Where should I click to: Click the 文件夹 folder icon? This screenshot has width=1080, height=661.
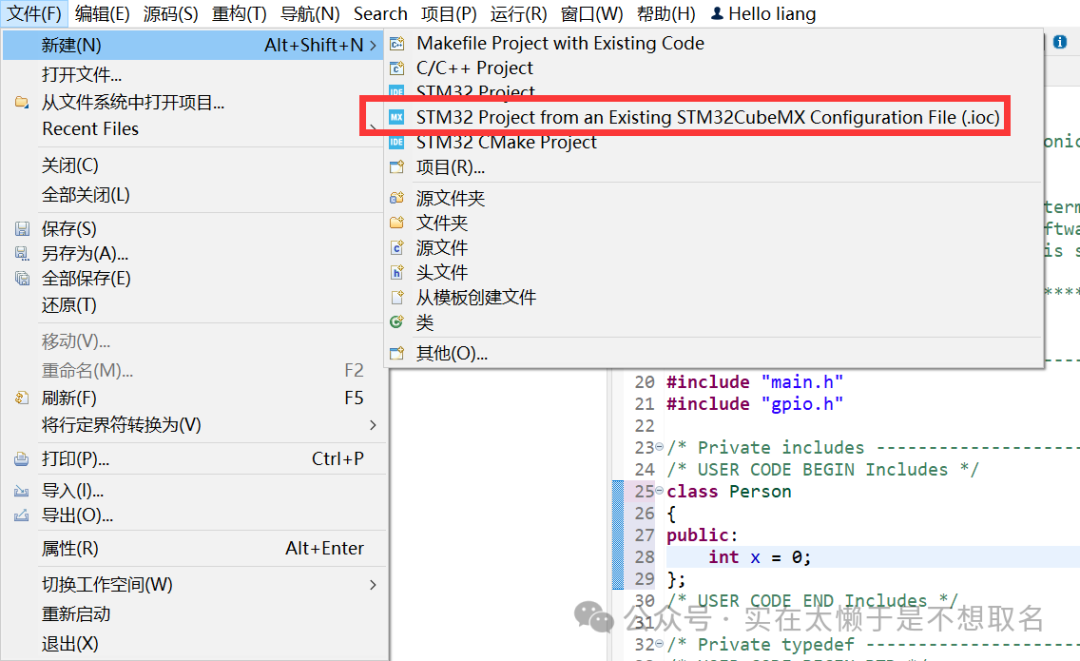pos(397,223)
